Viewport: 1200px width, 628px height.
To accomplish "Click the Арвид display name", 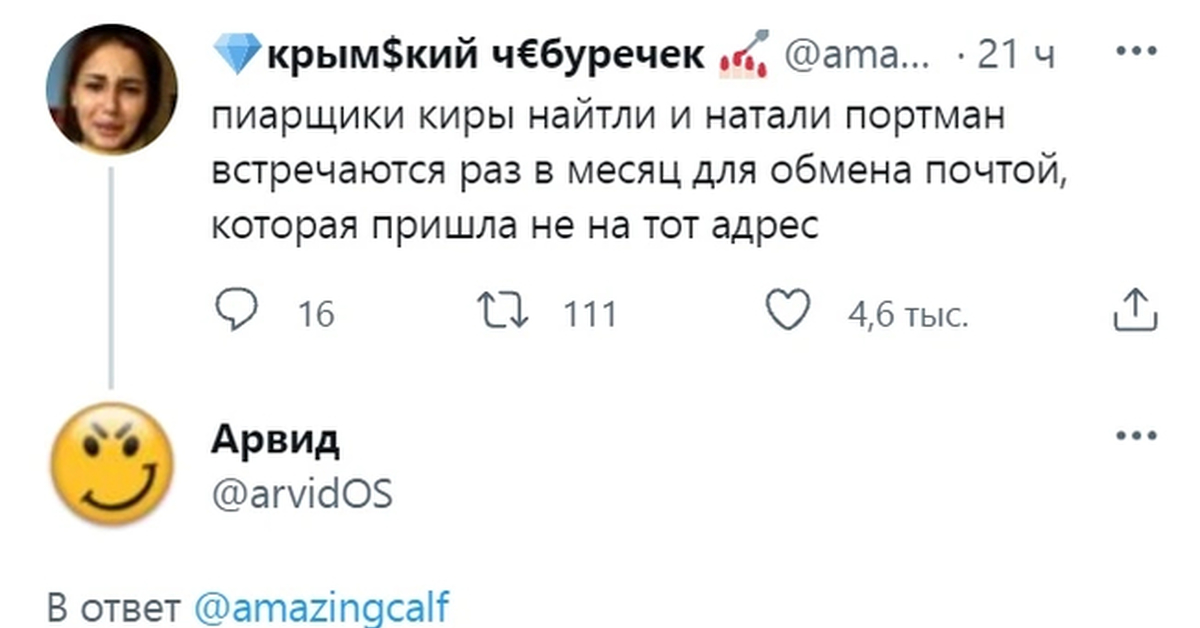I will coord(275,438).
